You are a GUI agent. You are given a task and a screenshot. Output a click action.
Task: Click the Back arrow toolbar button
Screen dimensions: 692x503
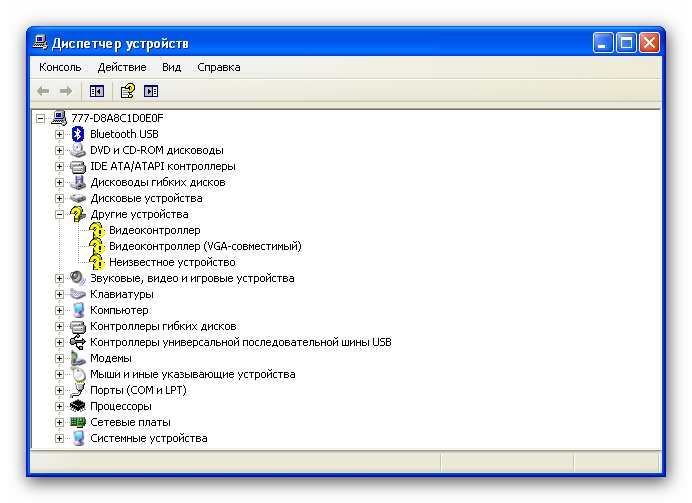tap(43, 91)
